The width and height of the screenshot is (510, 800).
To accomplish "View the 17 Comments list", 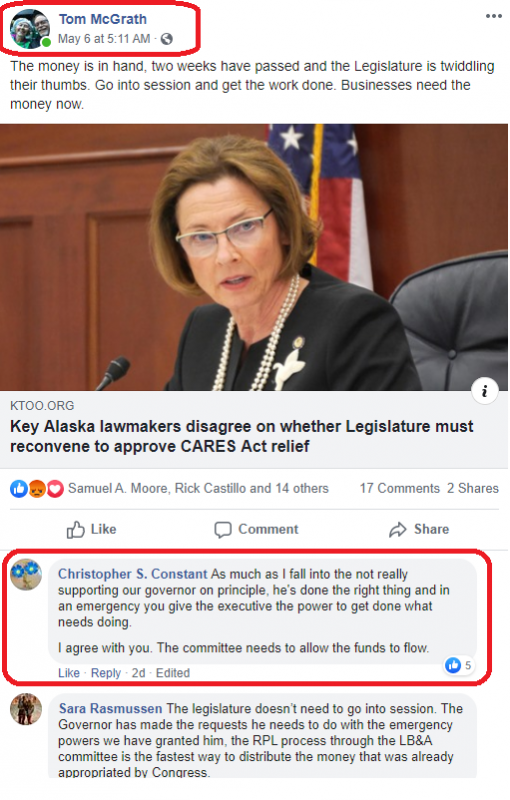I will pos(399,488).
